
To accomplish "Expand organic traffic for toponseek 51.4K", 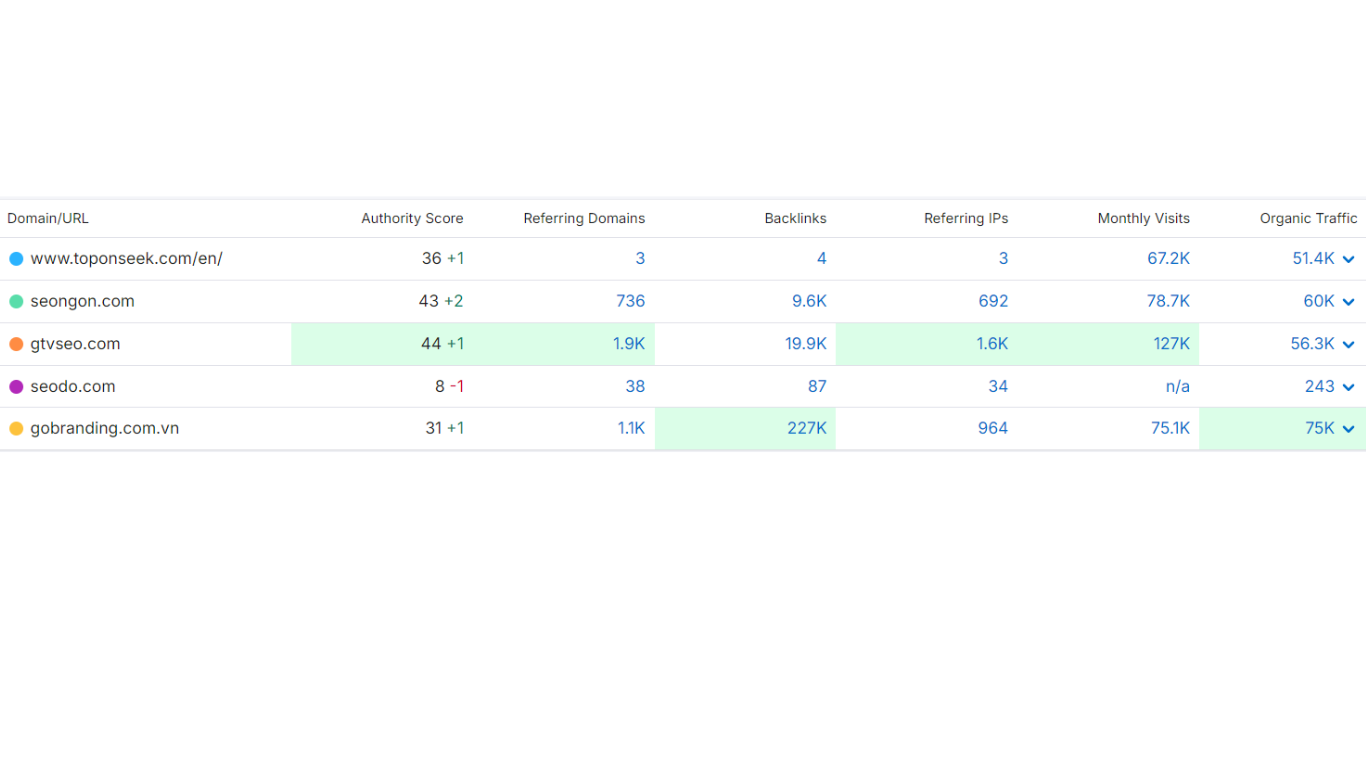I will (x=1349, y=260).
